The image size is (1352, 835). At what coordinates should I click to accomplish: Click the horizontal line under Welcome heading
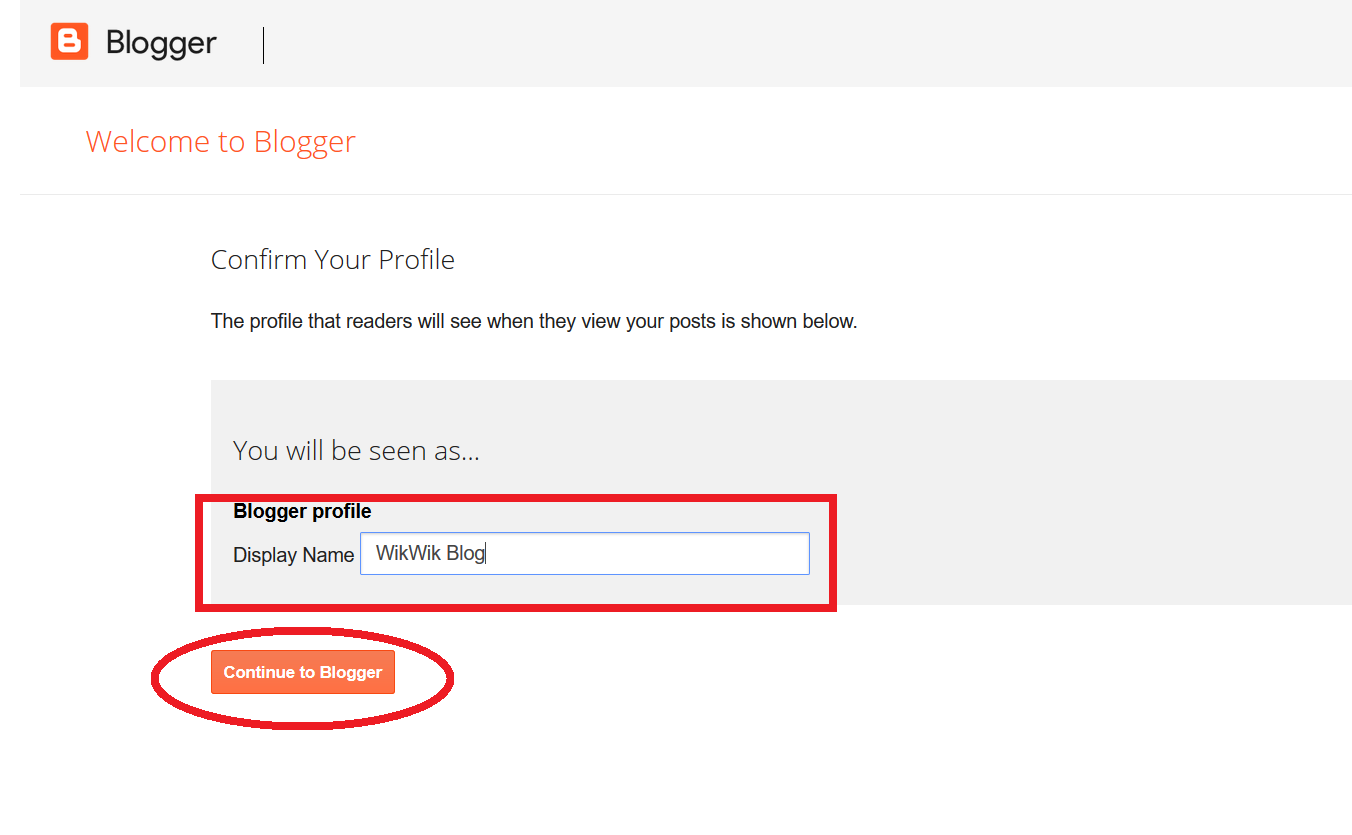[700, 194]
